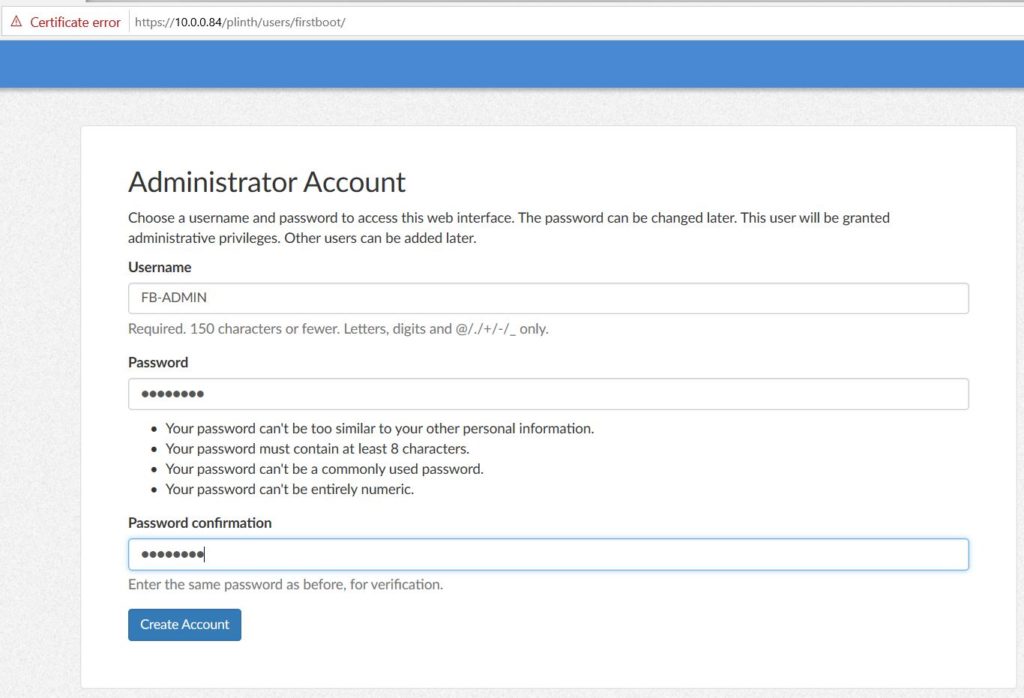
Task: Click the 'at least 8 characters' rule
Action: tap(317, 449)
